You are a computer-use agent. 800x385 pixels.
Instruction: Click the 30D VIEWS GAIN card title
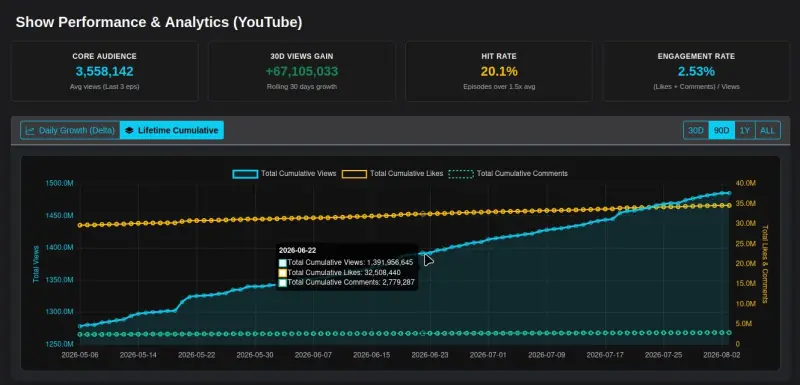point(302,56)
